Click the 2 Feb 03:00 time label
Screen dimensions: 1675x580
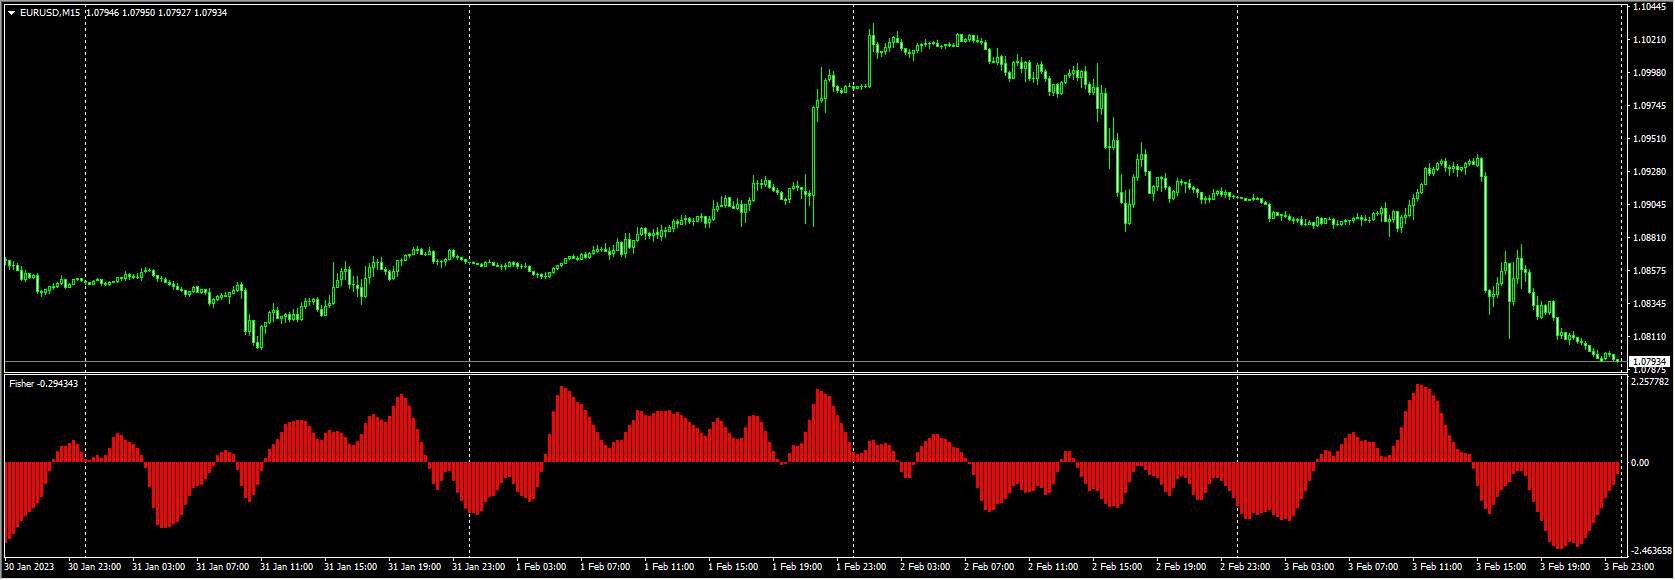tap(925, 567)
